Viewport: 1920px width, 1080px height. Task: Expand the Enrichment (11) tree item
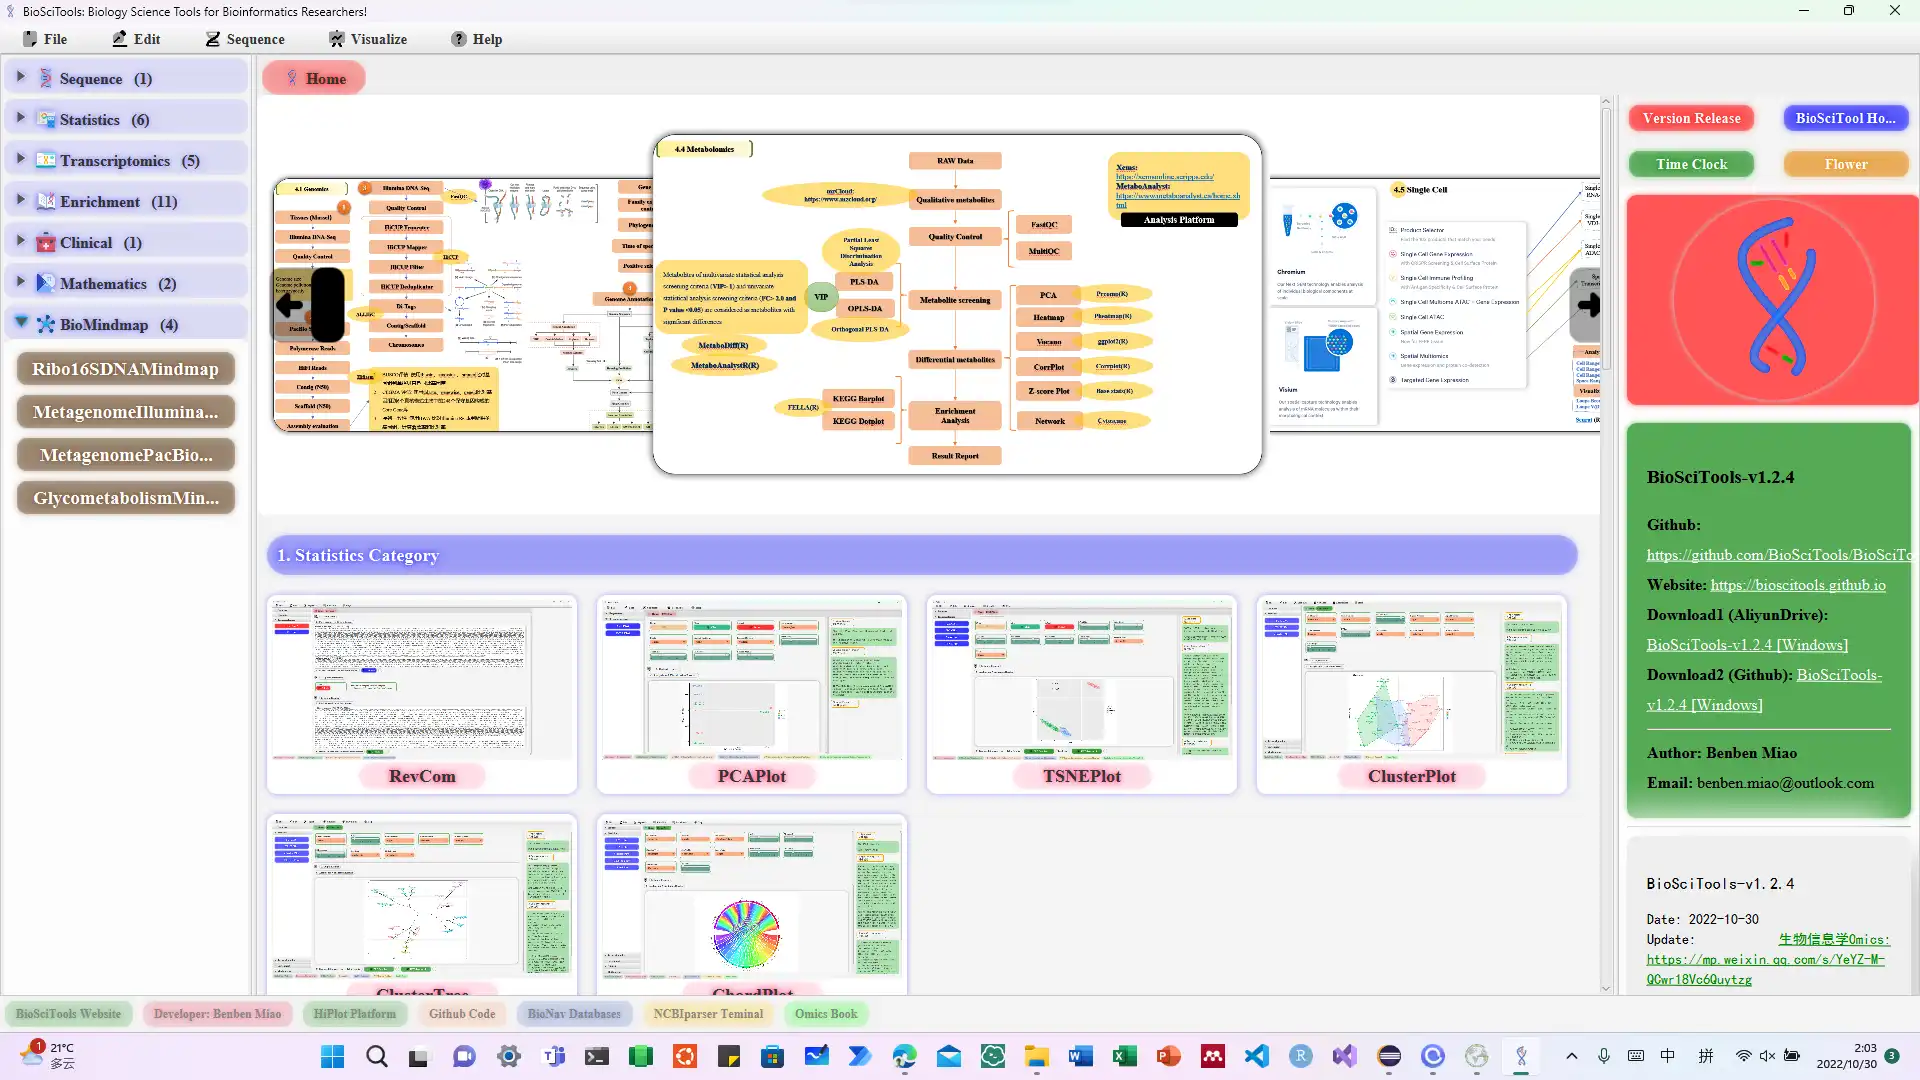coord(20,200)
